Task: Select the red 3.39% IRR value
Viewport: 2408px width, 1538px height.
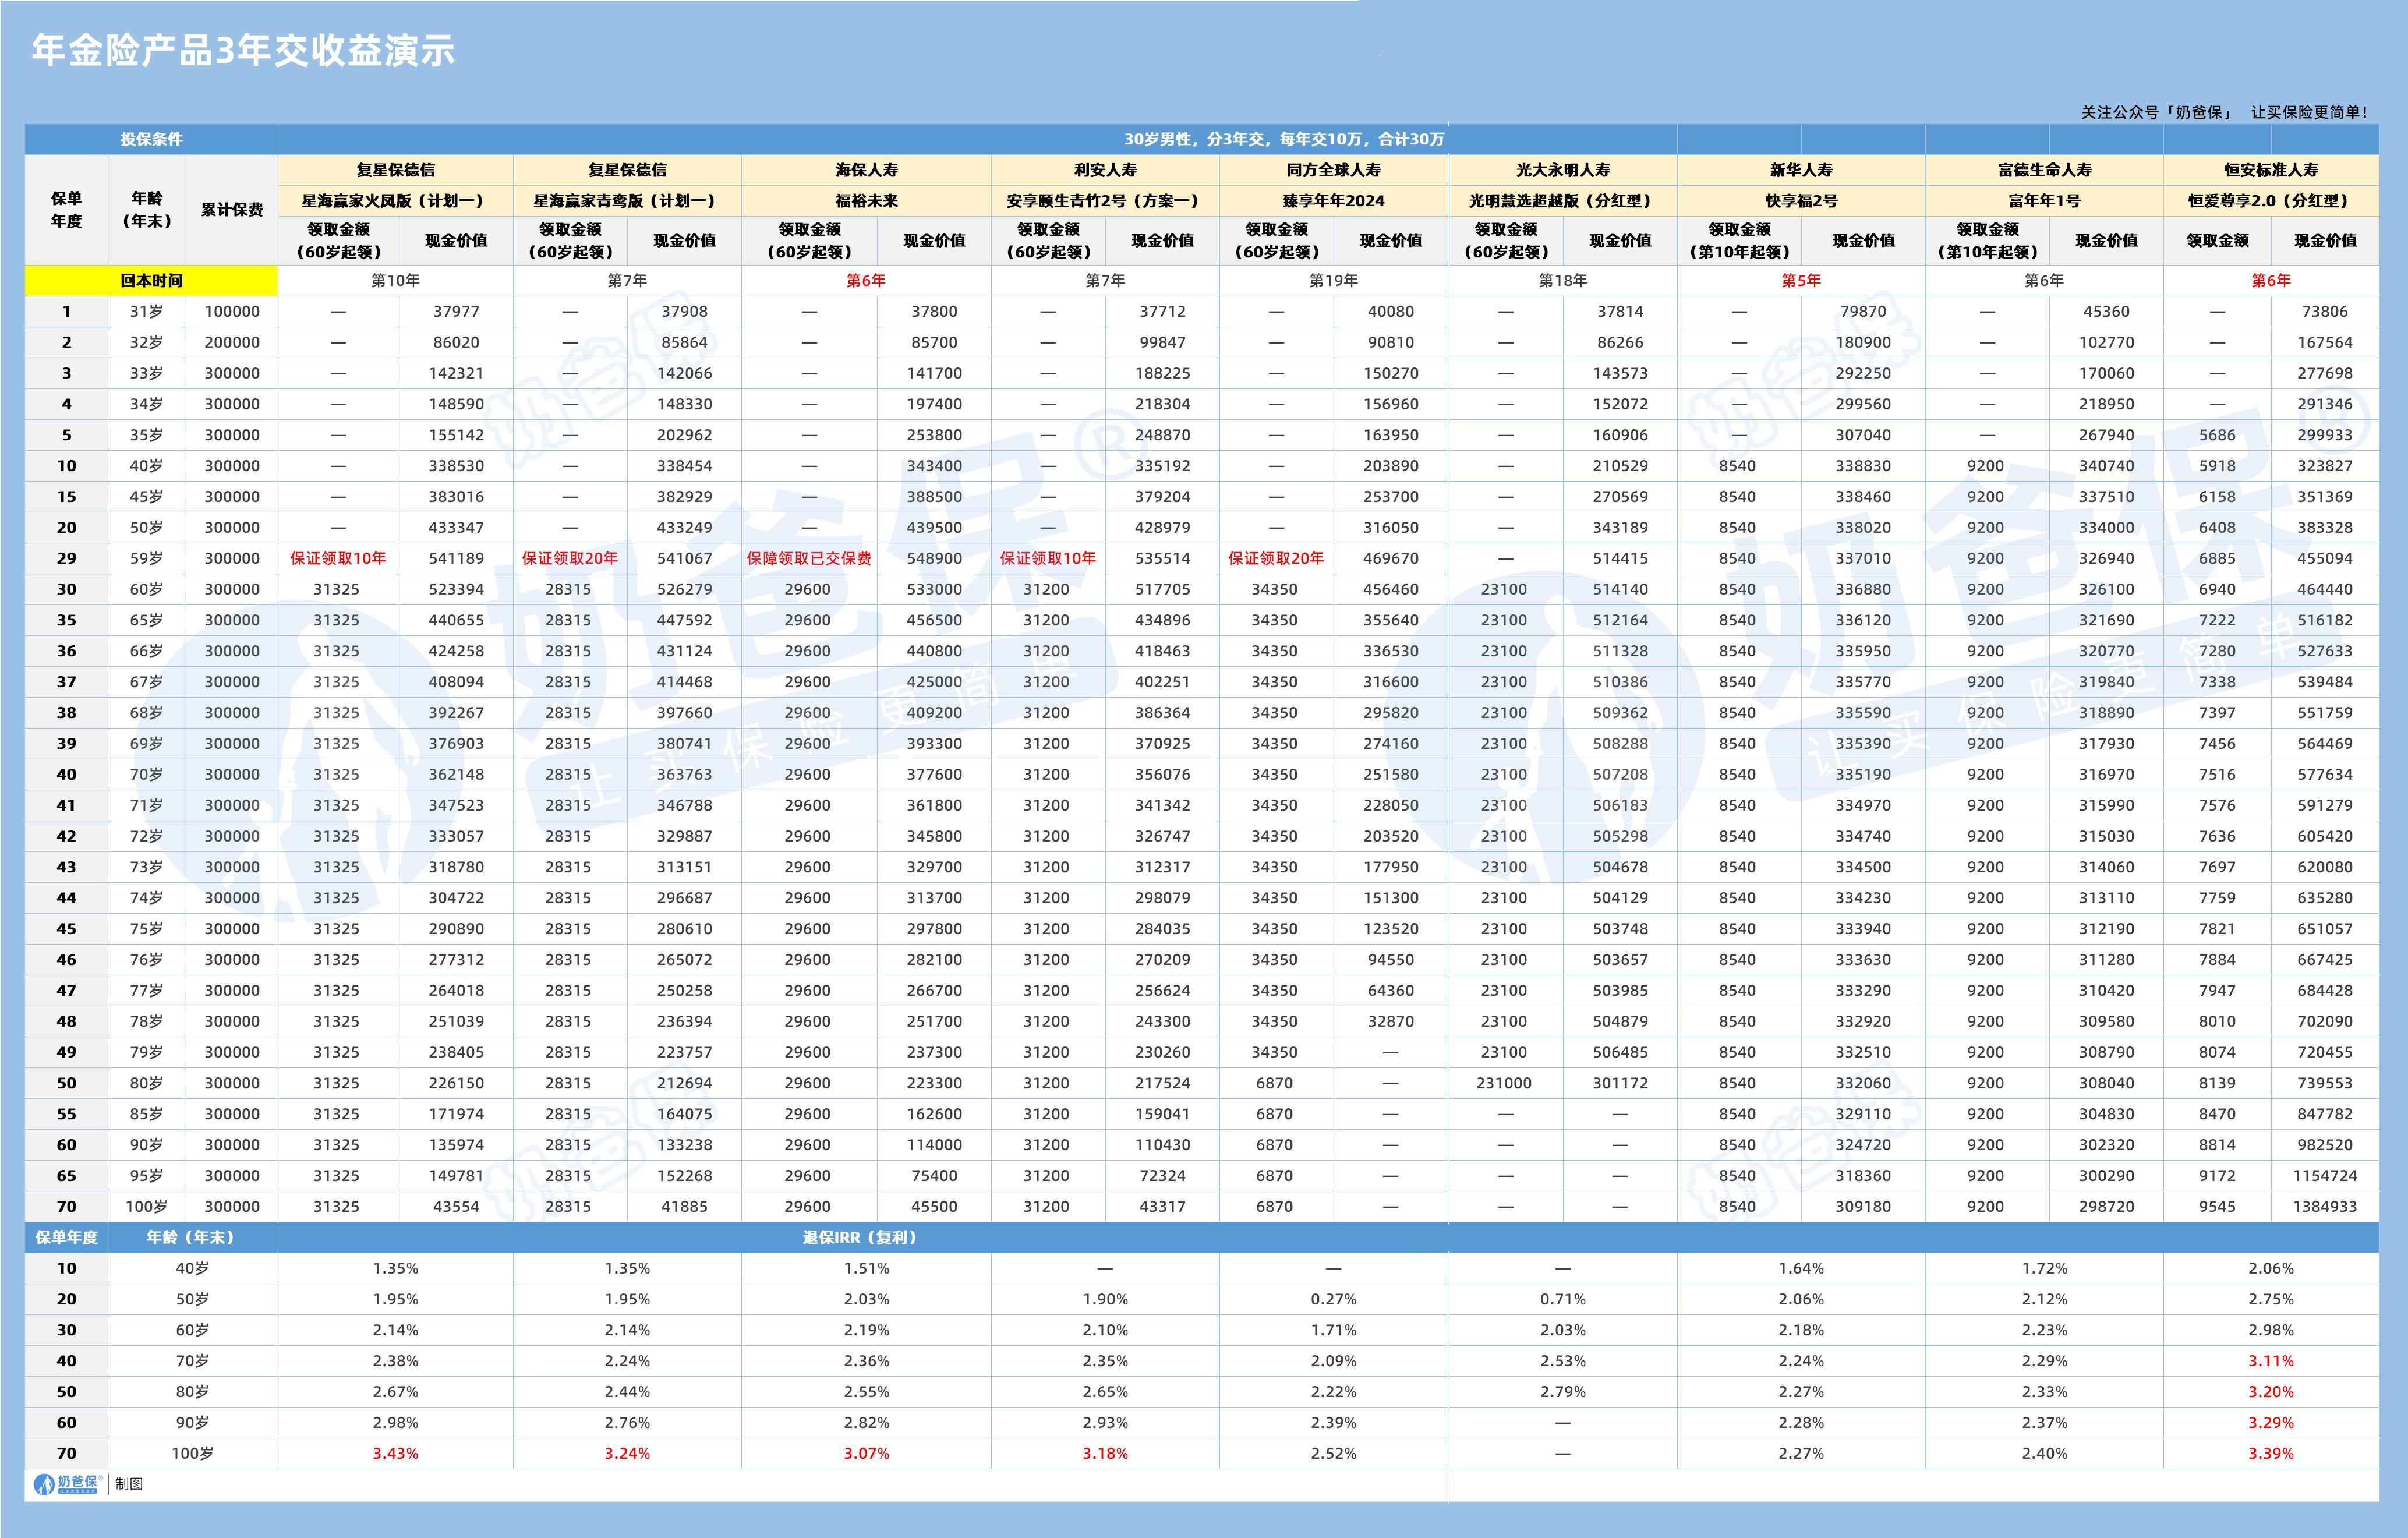Action: pos(2271,1454)
